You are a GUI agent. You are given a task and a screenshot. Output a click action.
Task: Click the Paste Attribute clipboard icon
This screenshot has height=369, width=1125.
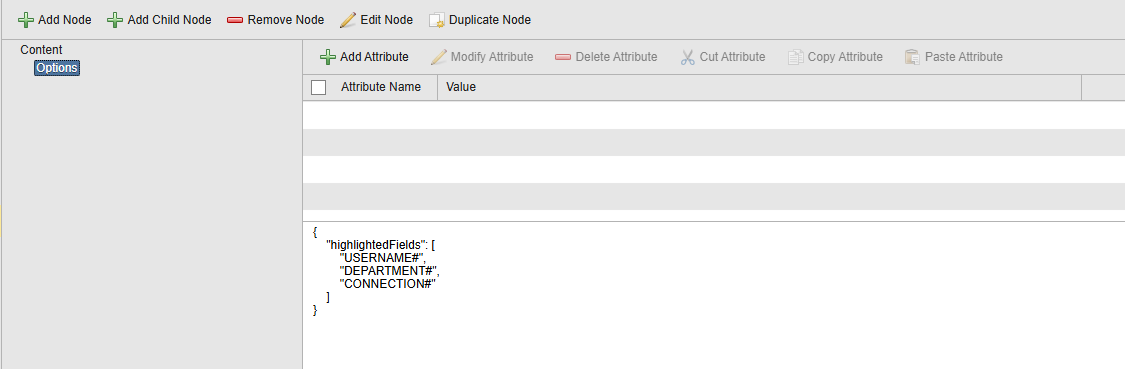point(912,57)
